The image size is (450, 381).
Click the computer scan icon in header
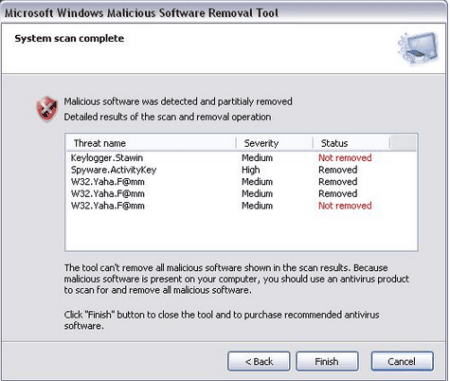[x=418, y=48]
